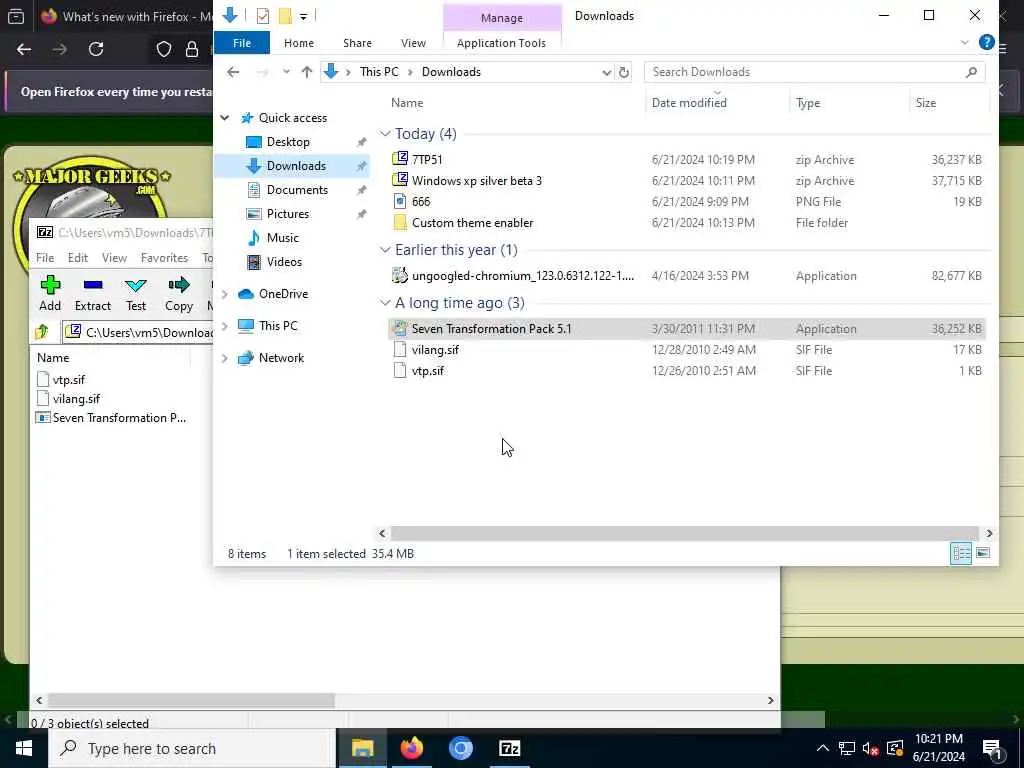This screenshot has width=1024, height=768.
Task: Open Firefox from the taskbar
Action: [x=411, y=748]
